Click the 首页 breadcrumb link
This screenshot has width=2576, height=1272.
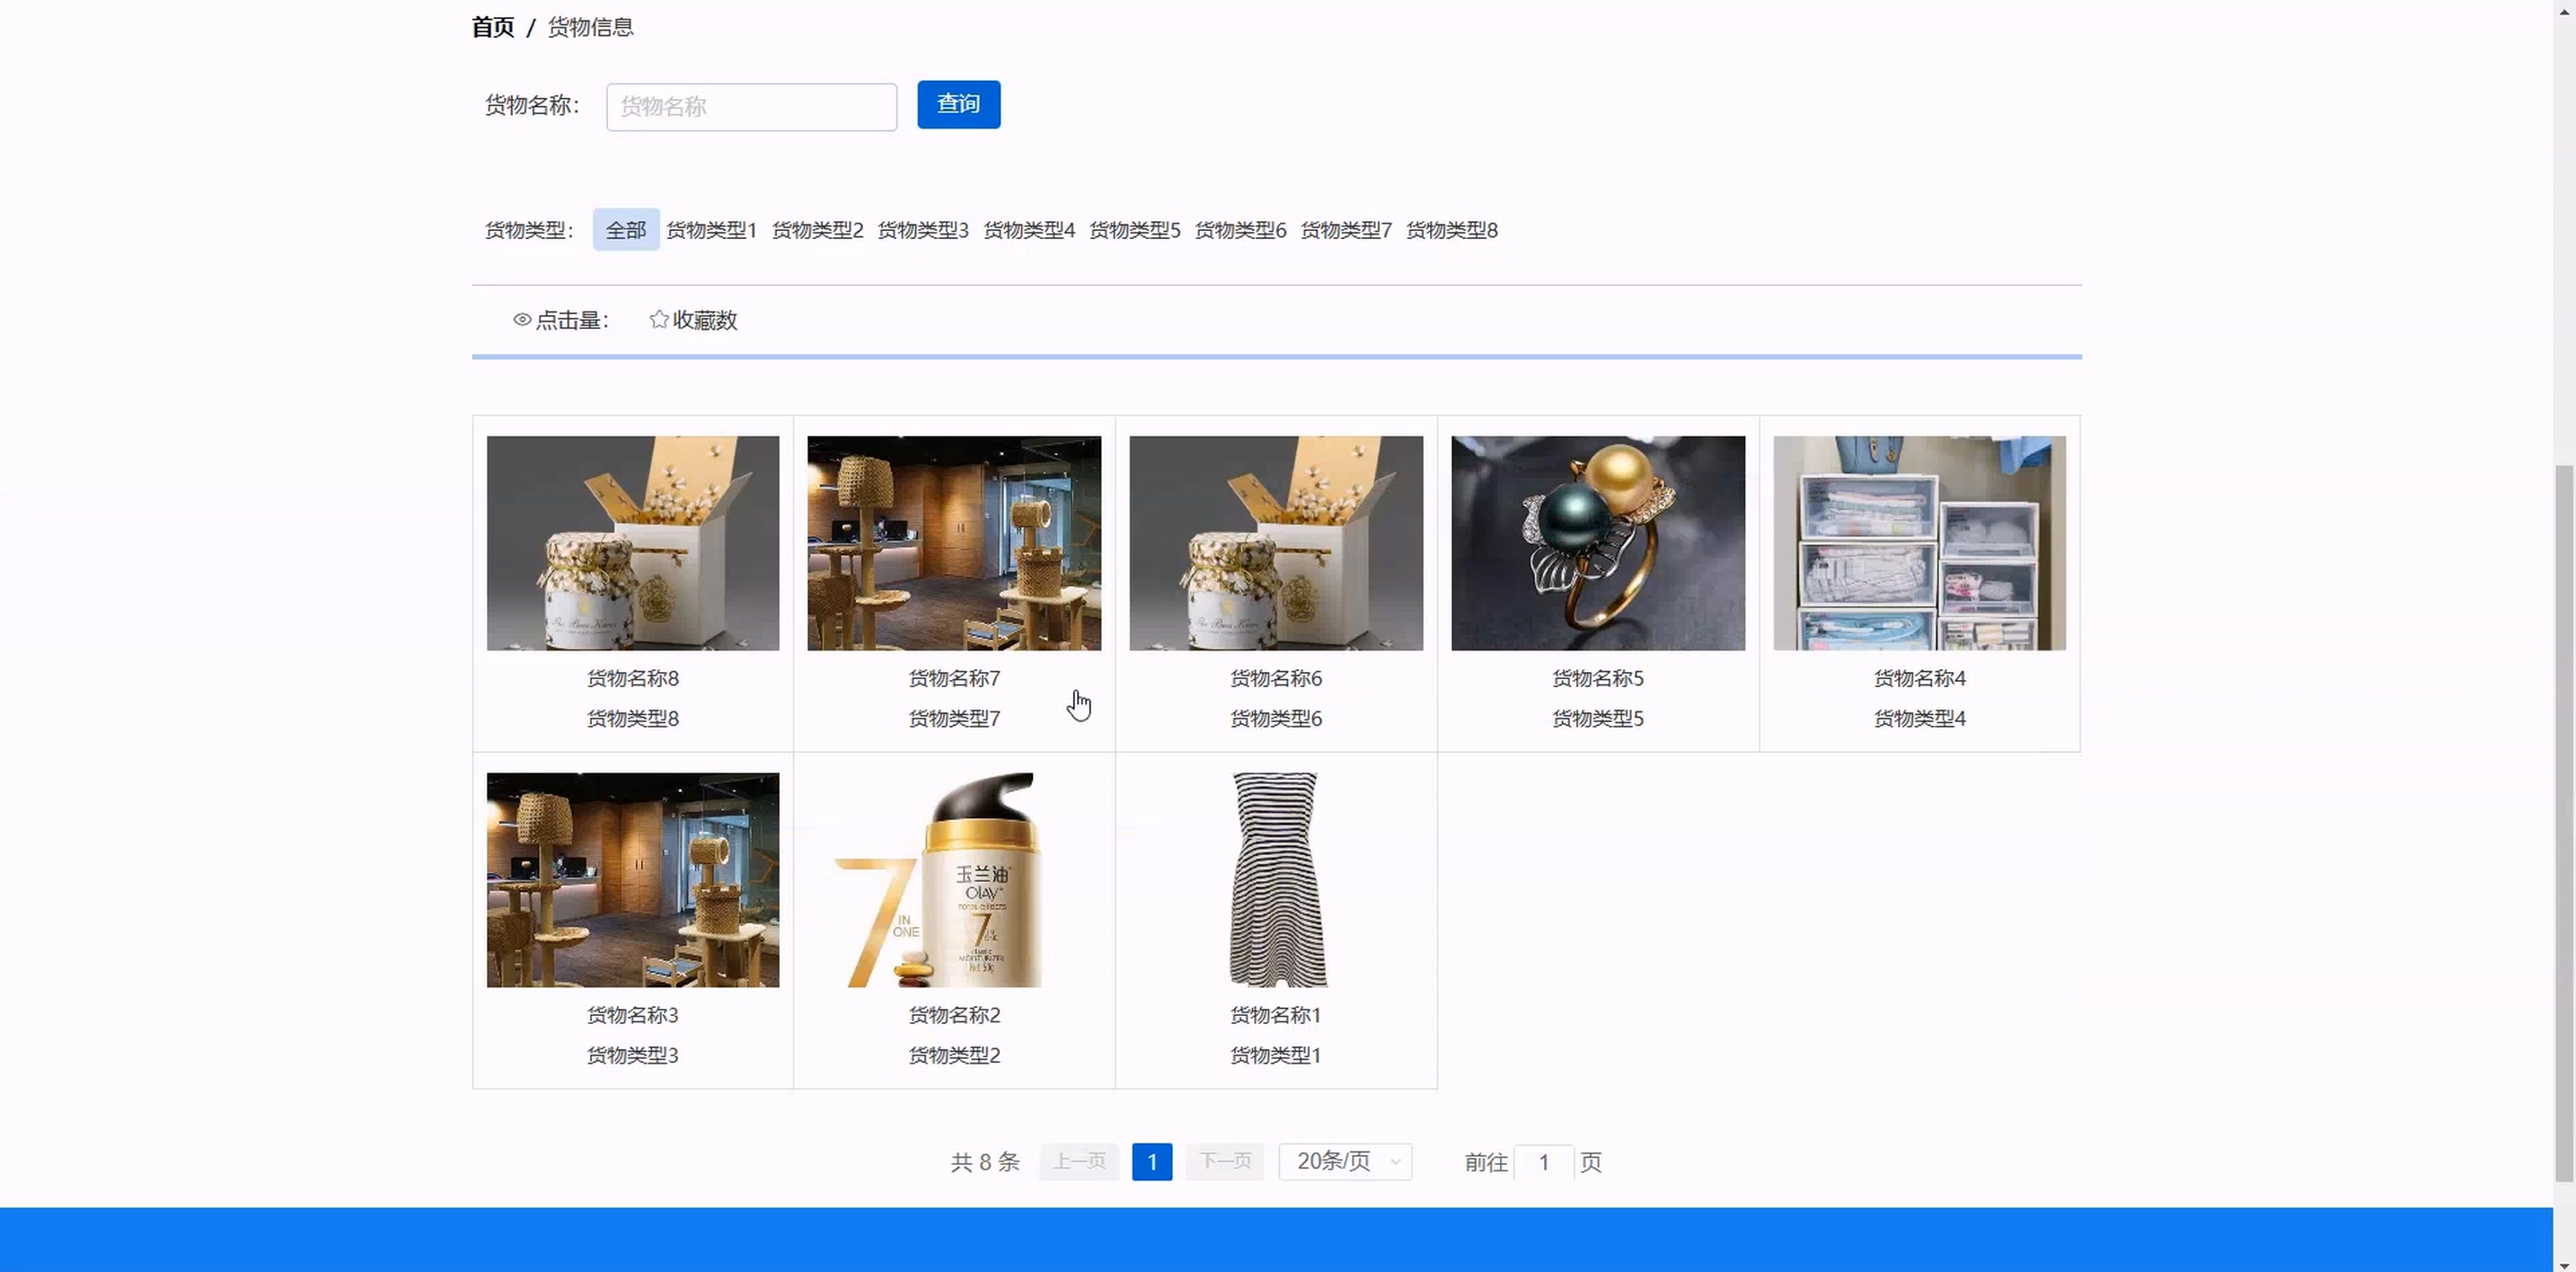tap(493, 27)
